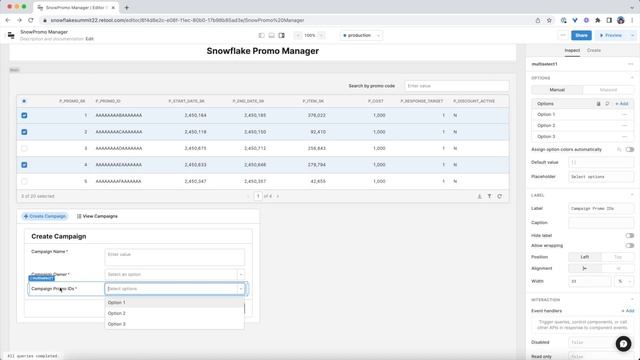
Task: Click the fx icon for option colors
Action: point(619,150)
